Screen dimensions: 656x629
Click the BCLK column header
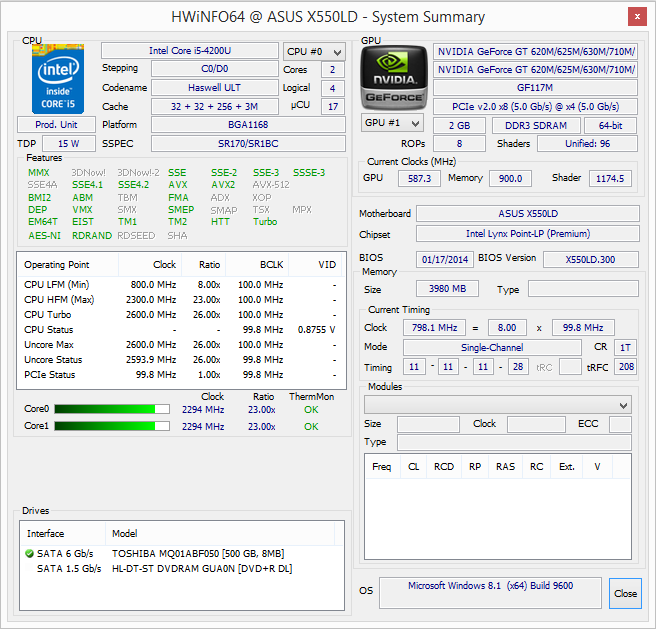(x=257, y=264)
